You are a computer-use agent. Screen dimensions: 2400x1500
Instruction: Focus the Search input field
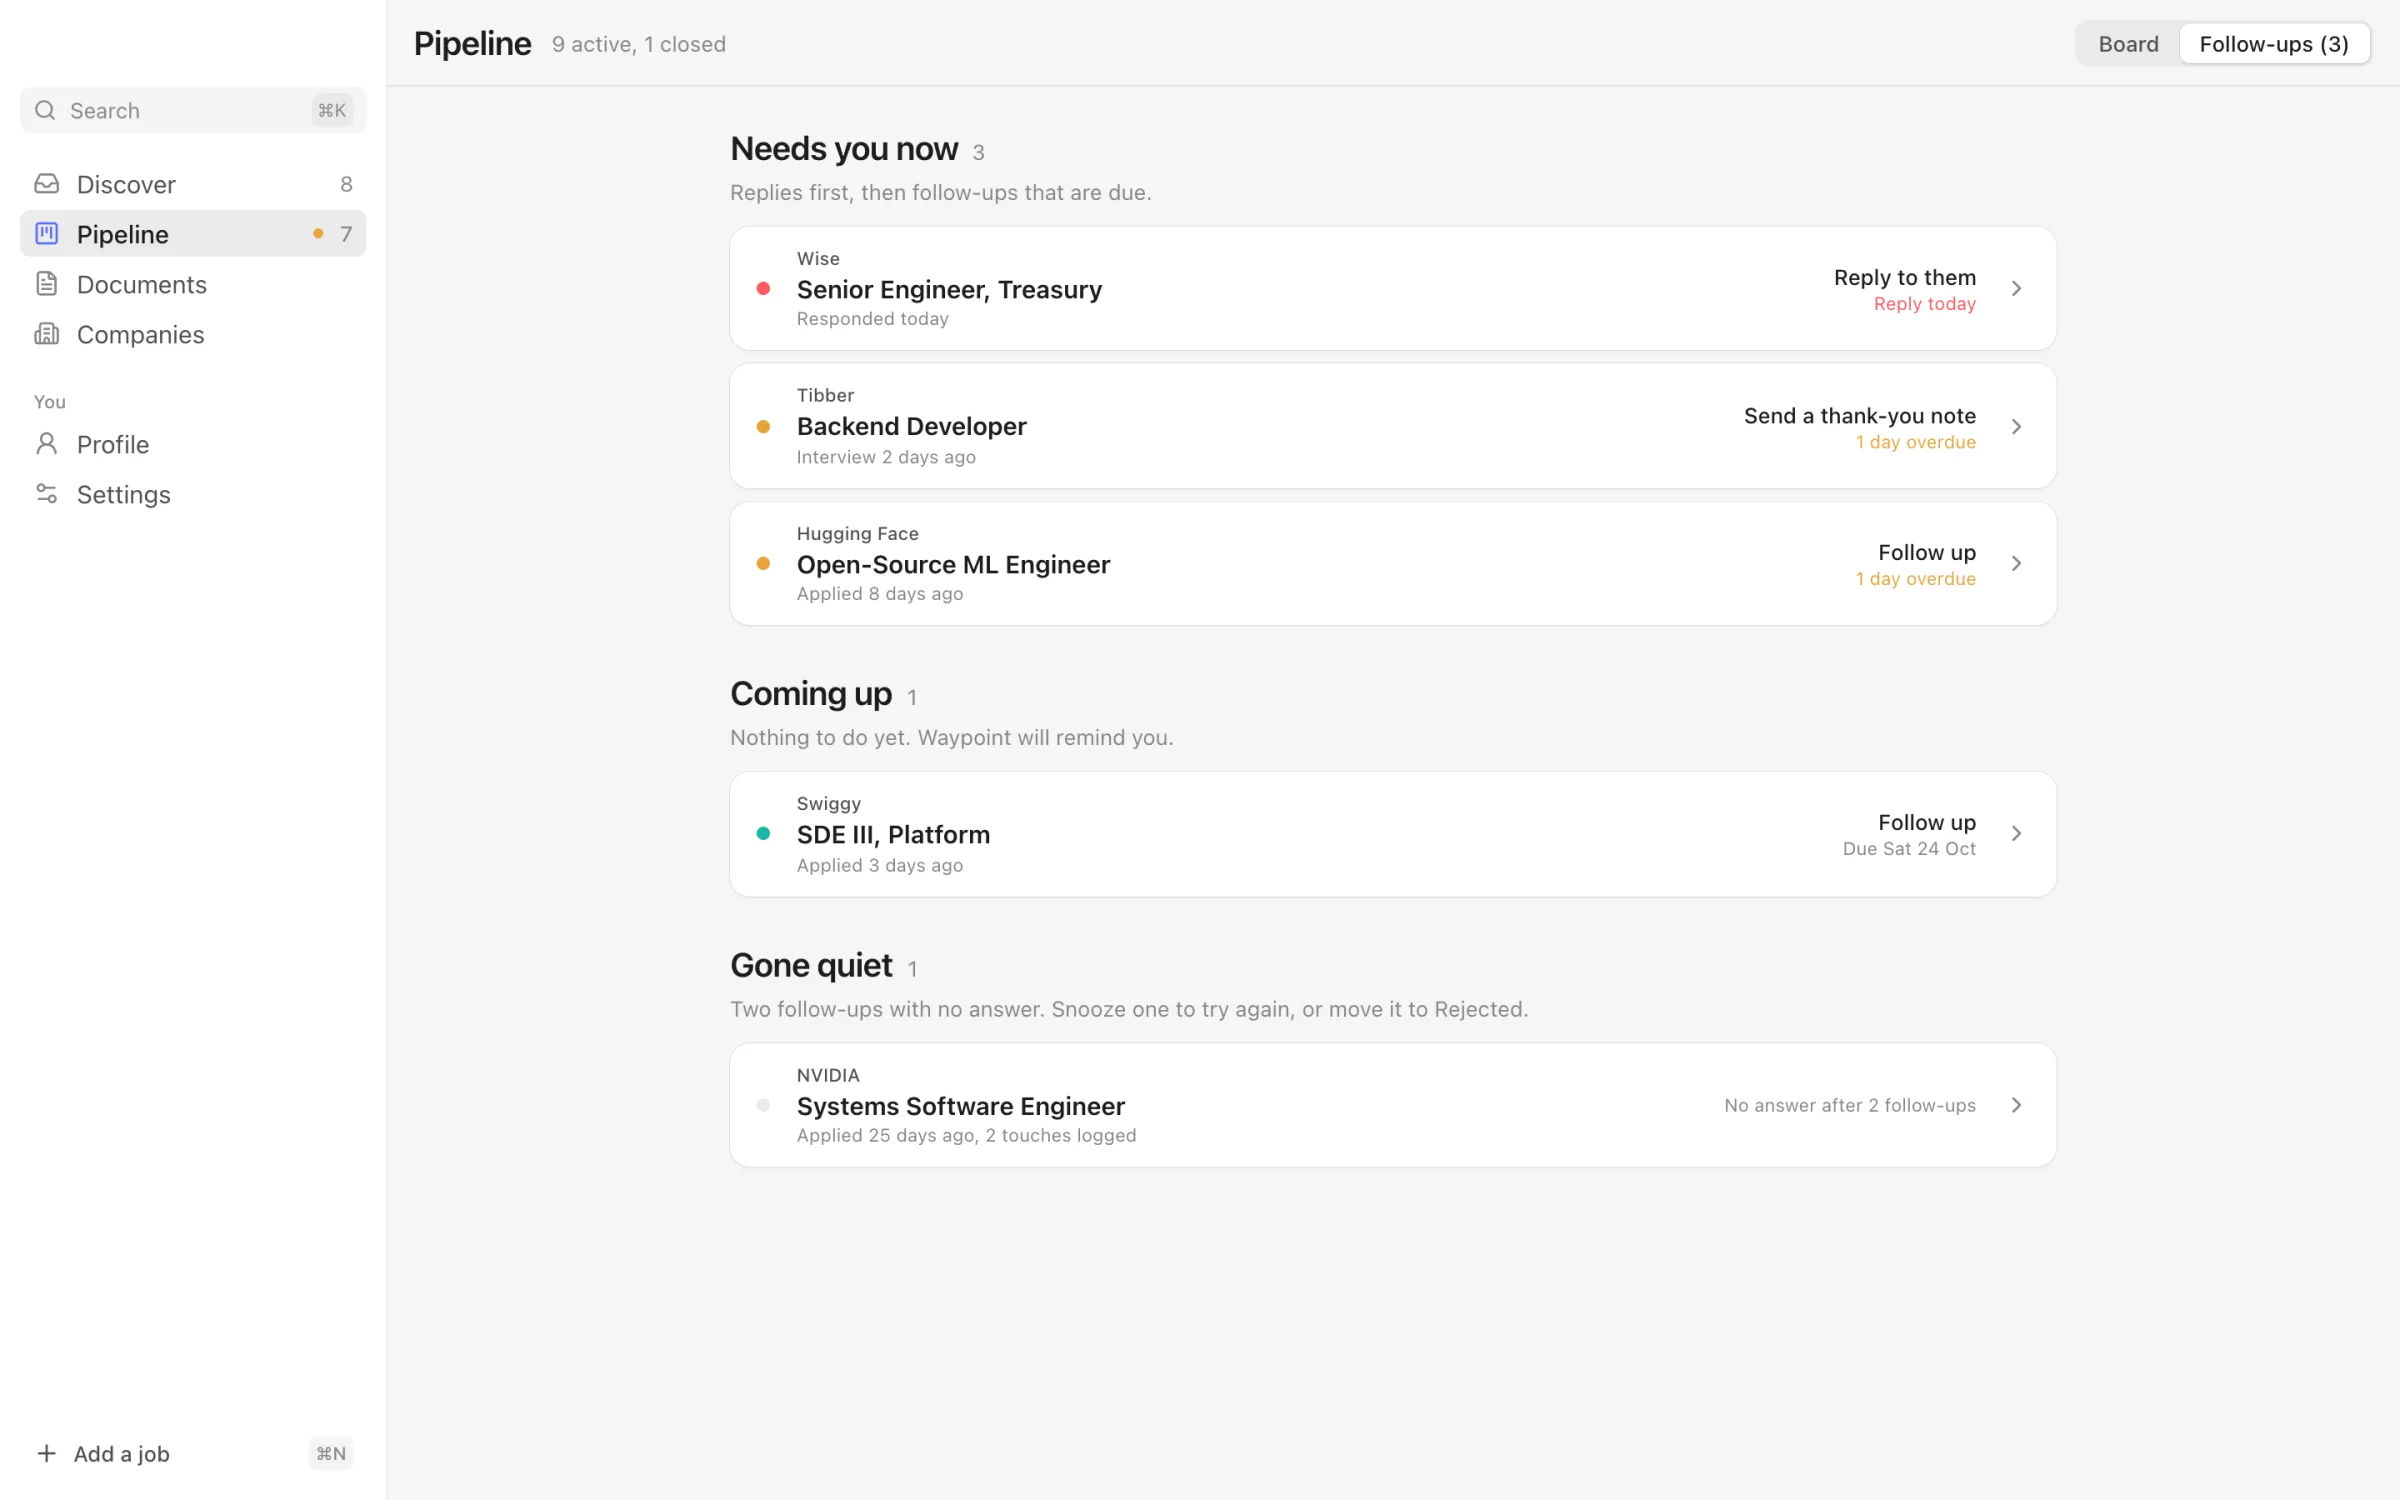tap(193, 110)
